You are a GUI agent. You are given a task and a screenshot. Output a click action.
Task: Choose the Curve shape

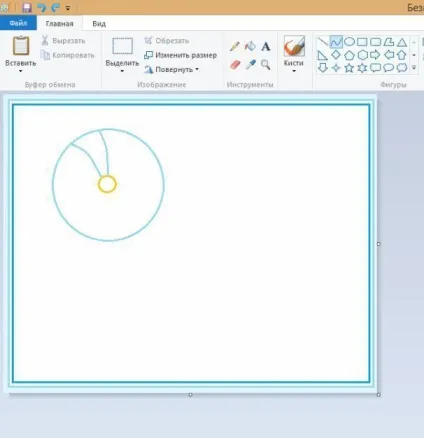pyautogui.click(x=336, y=42)
